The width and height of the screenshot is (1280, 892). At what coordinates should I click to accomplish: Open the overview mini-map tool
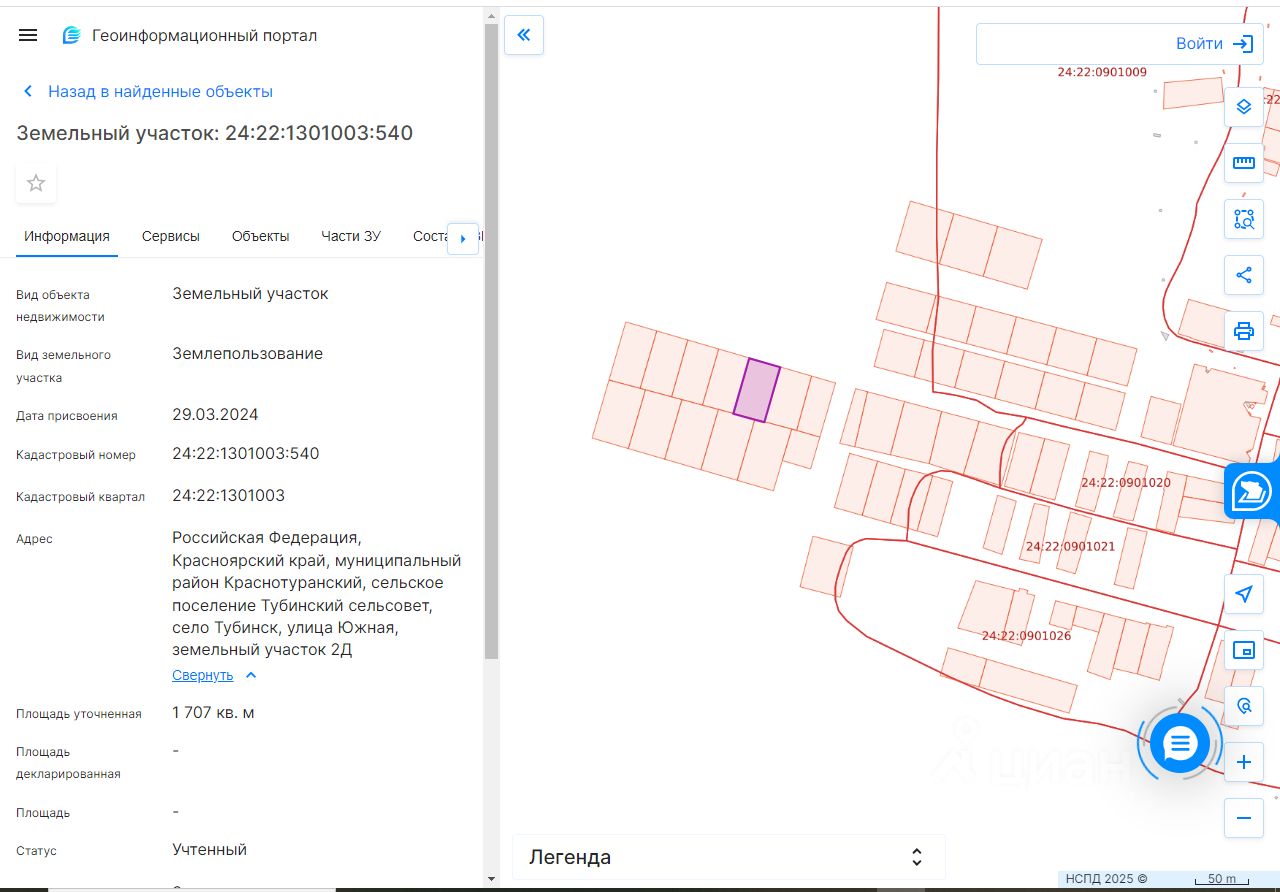1244,650
